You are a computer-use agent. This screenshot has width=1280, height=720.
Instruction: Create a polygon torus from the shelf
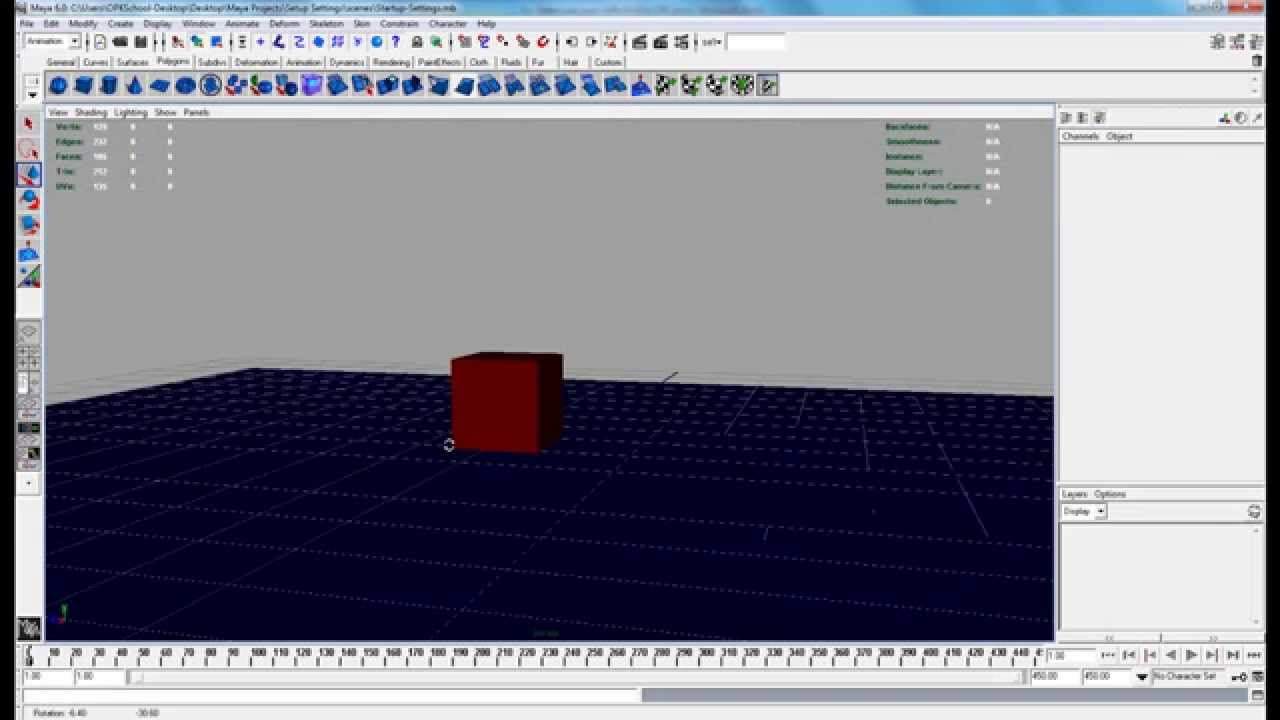185,86
